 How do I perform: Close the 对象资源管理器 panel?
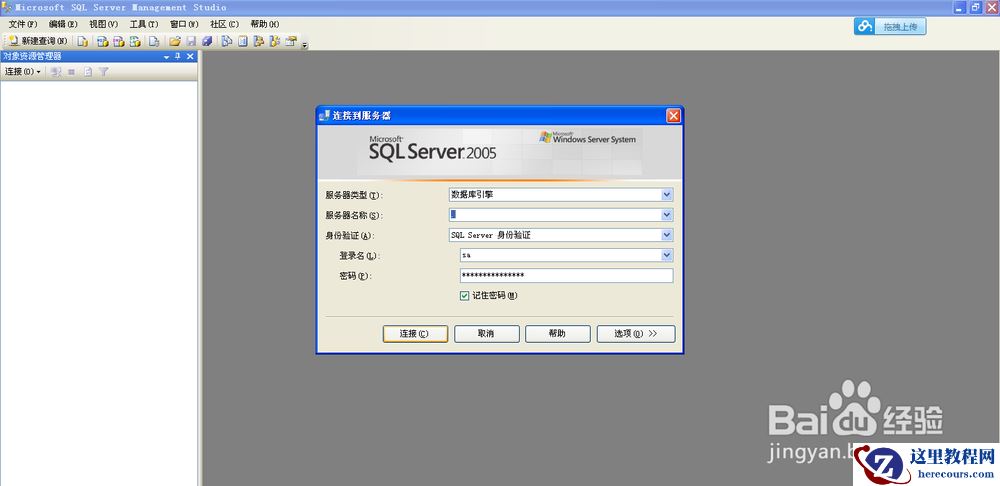coord(190,56)
